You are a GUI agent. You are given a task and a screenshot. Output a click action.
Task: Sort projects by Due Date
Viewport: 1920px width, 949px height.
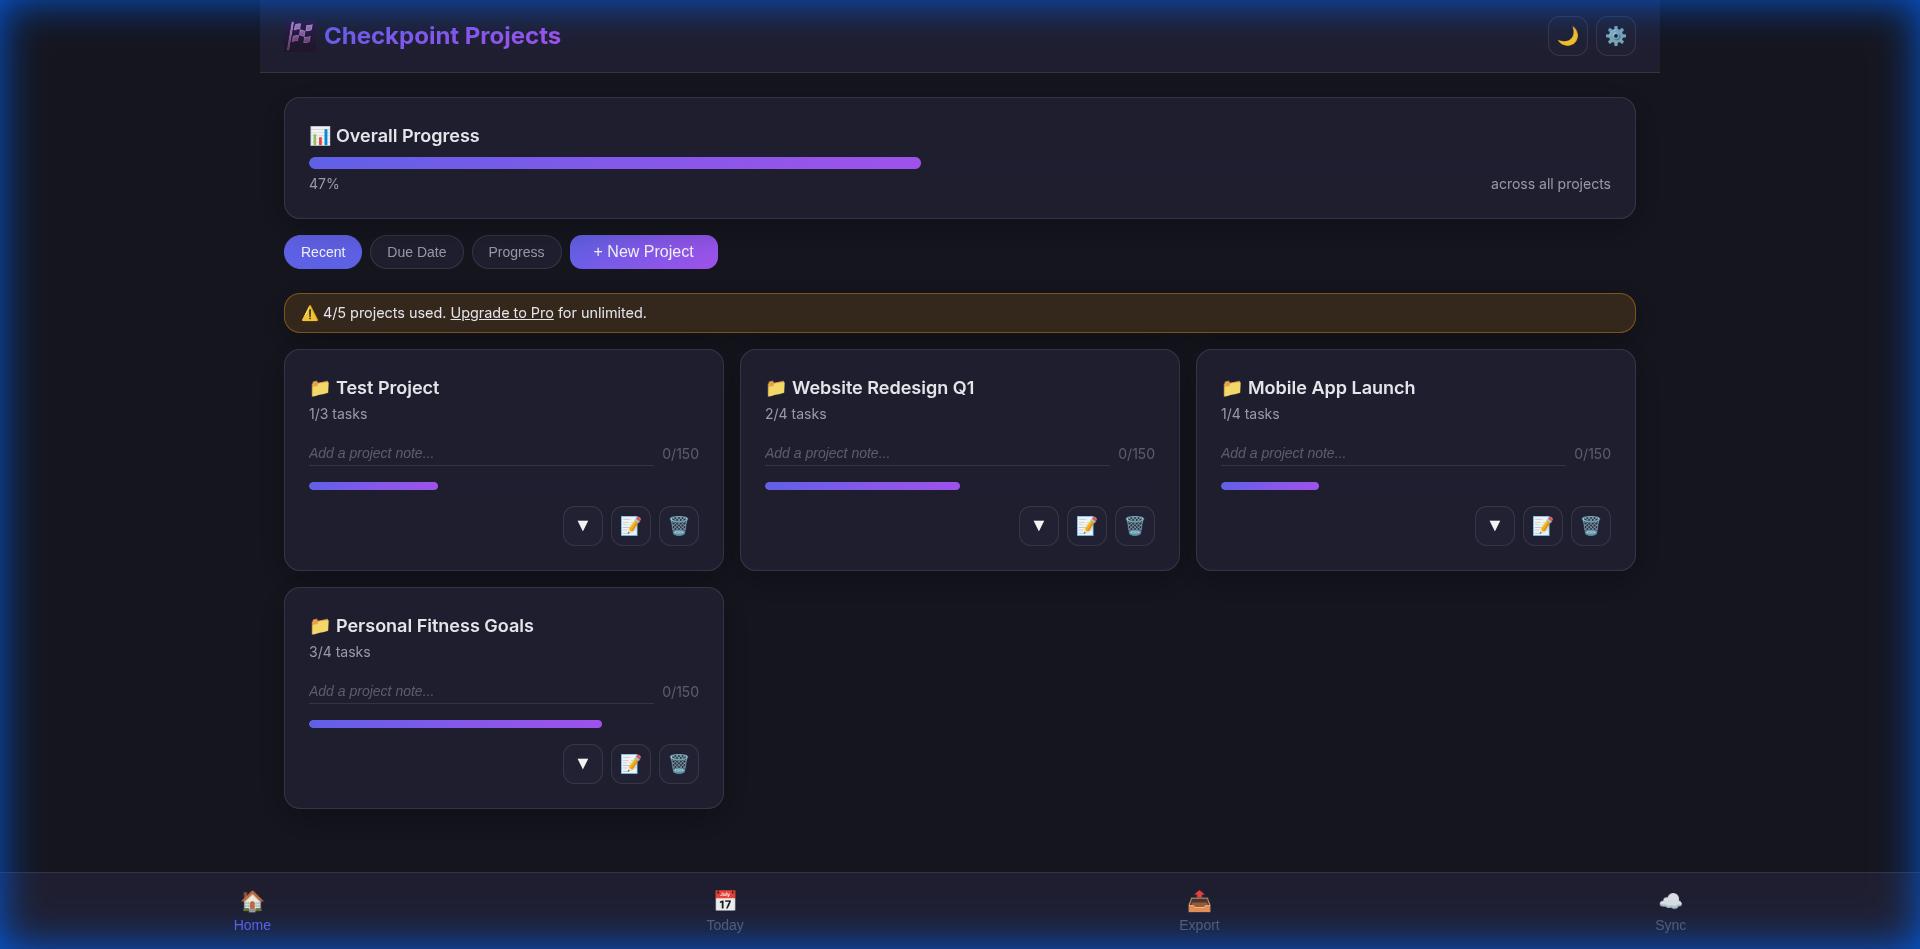click(417, 252)
